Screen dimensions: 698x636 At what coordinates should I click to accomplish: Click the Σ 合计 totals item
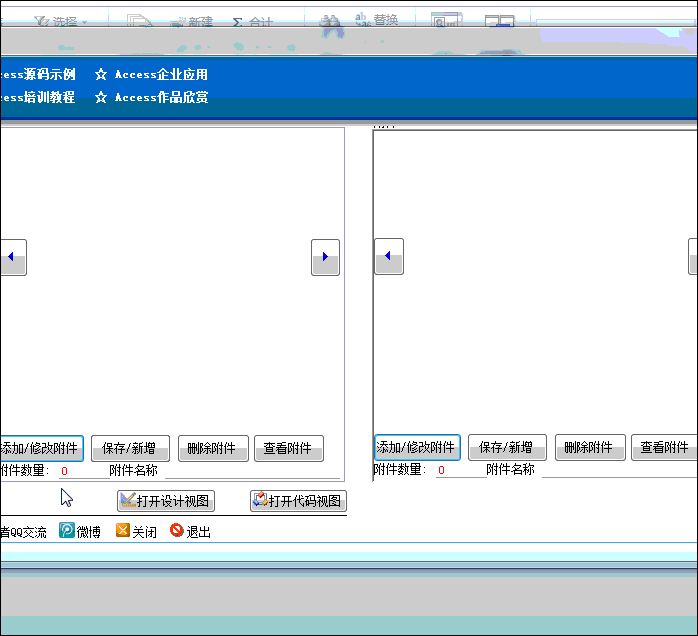click(252, 21)
